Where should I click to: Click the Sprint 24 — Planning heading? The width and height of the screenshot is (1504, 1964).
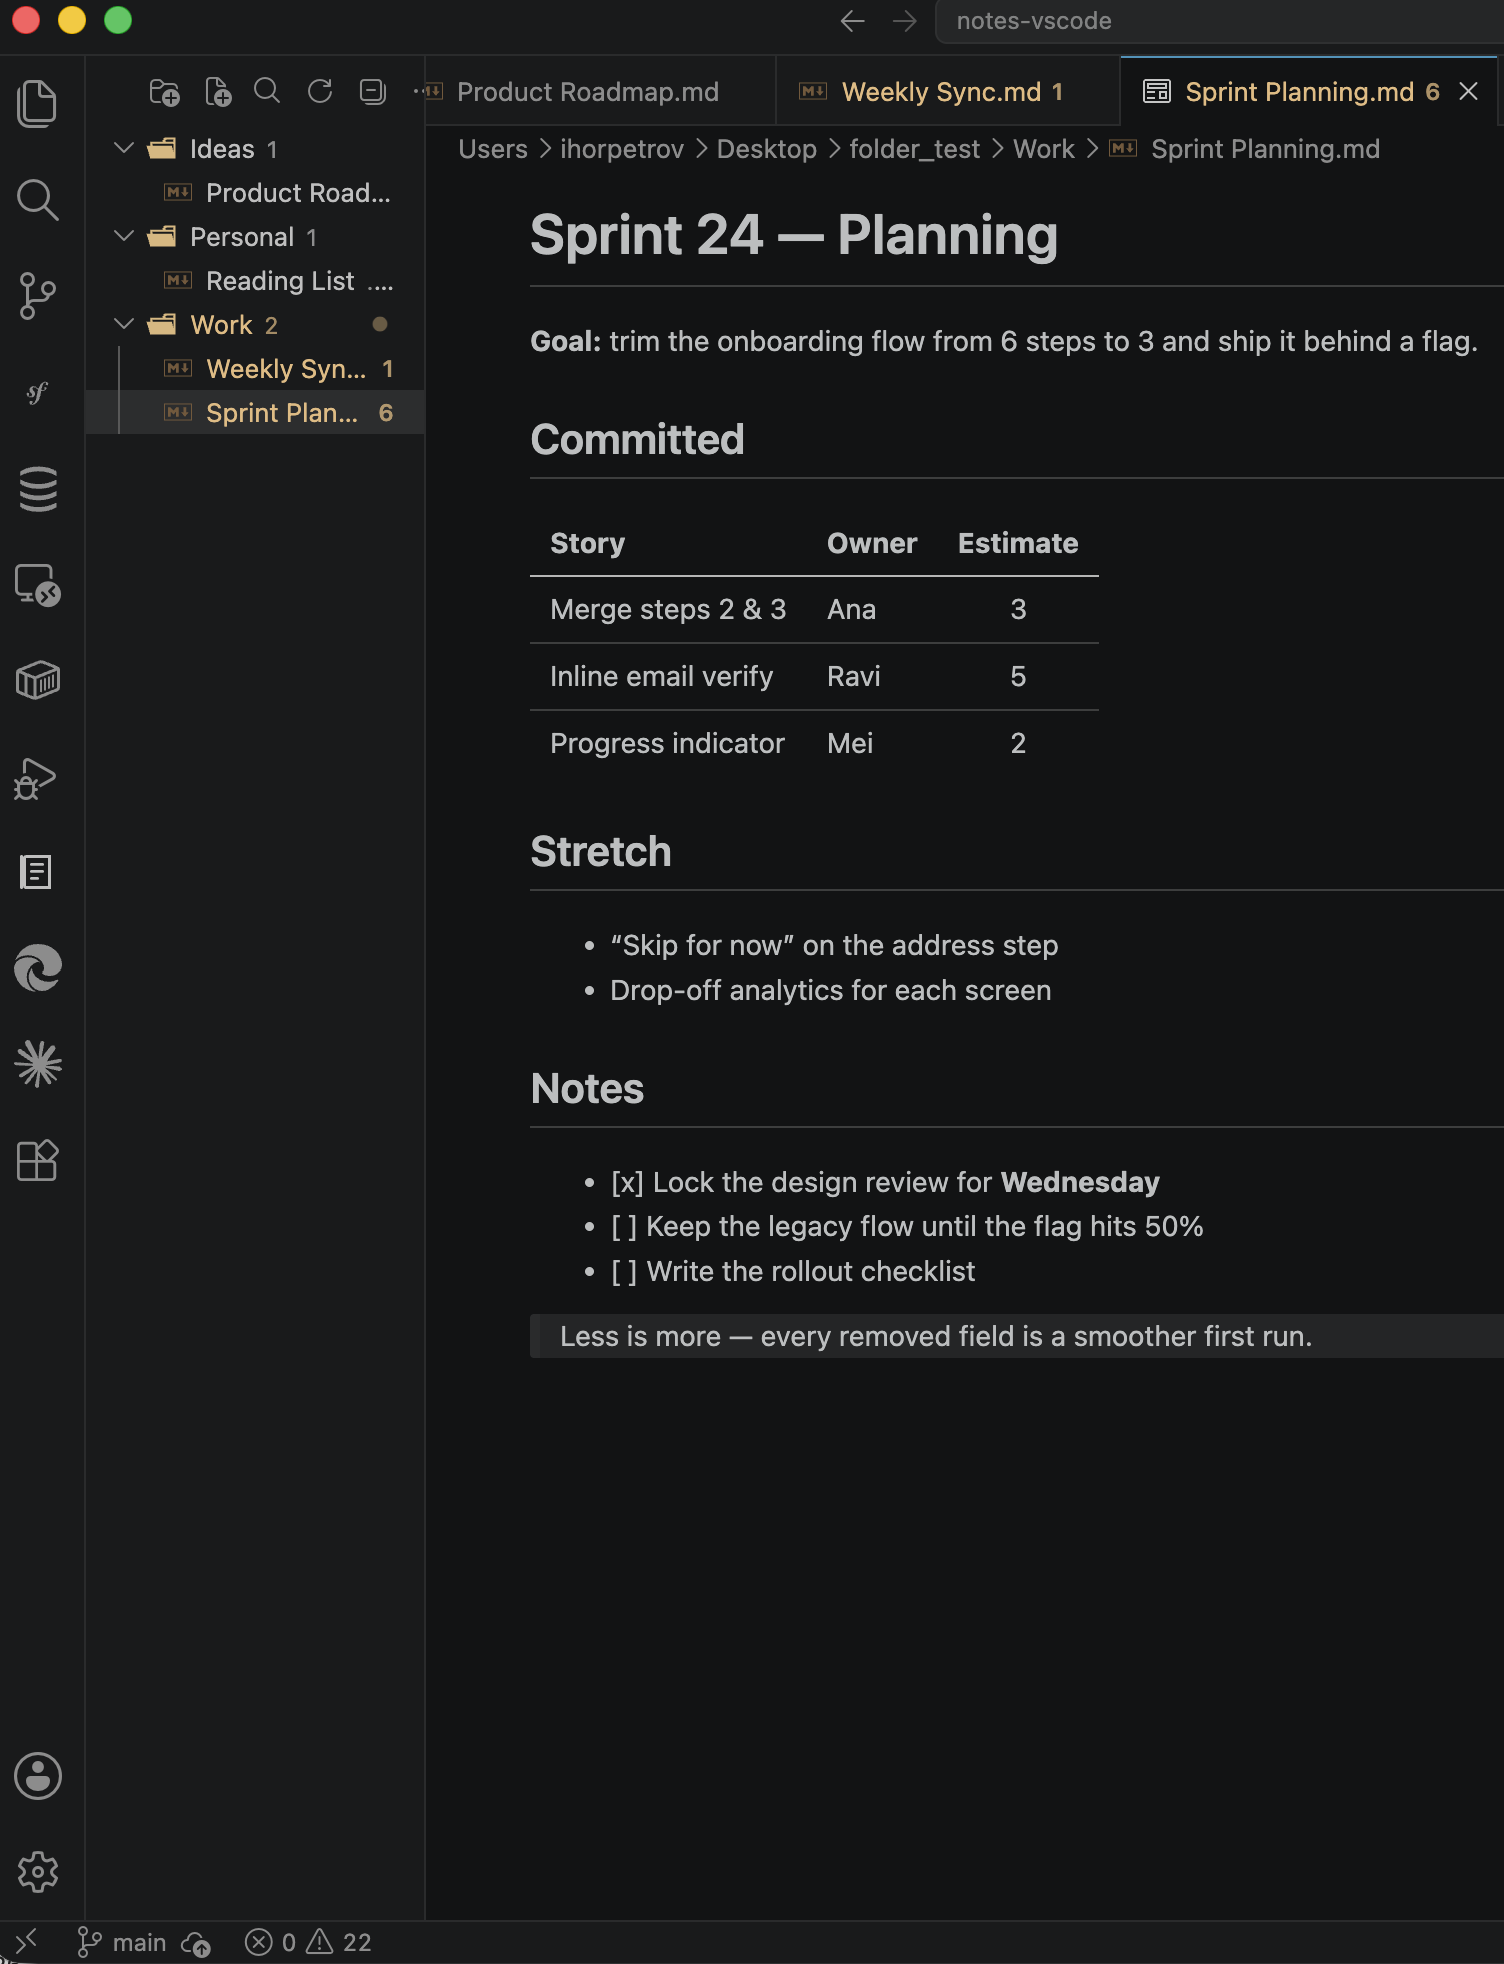pyautogui.click(x=794, y=236)
